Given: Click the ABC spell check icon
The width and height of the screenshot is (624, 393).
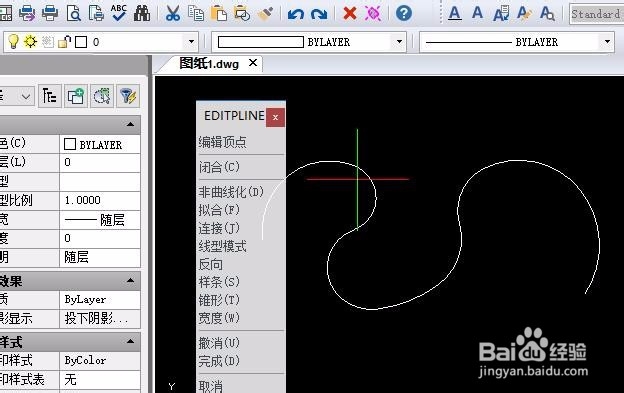Looking at the screenshot, I should pyautogui.click(x=119, y=13).
